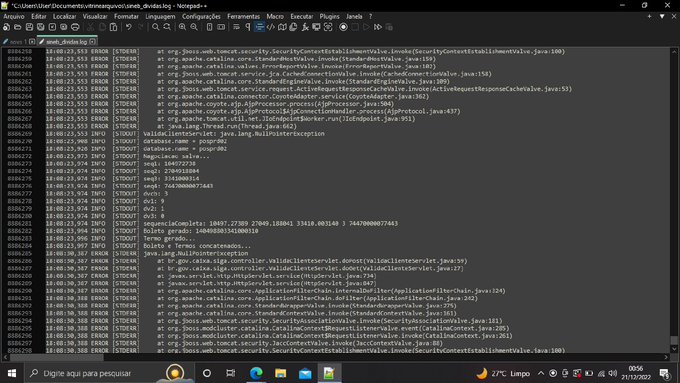Click the macro Playback icon
This screenshot has width=680, height=383.
click(366, 27)
